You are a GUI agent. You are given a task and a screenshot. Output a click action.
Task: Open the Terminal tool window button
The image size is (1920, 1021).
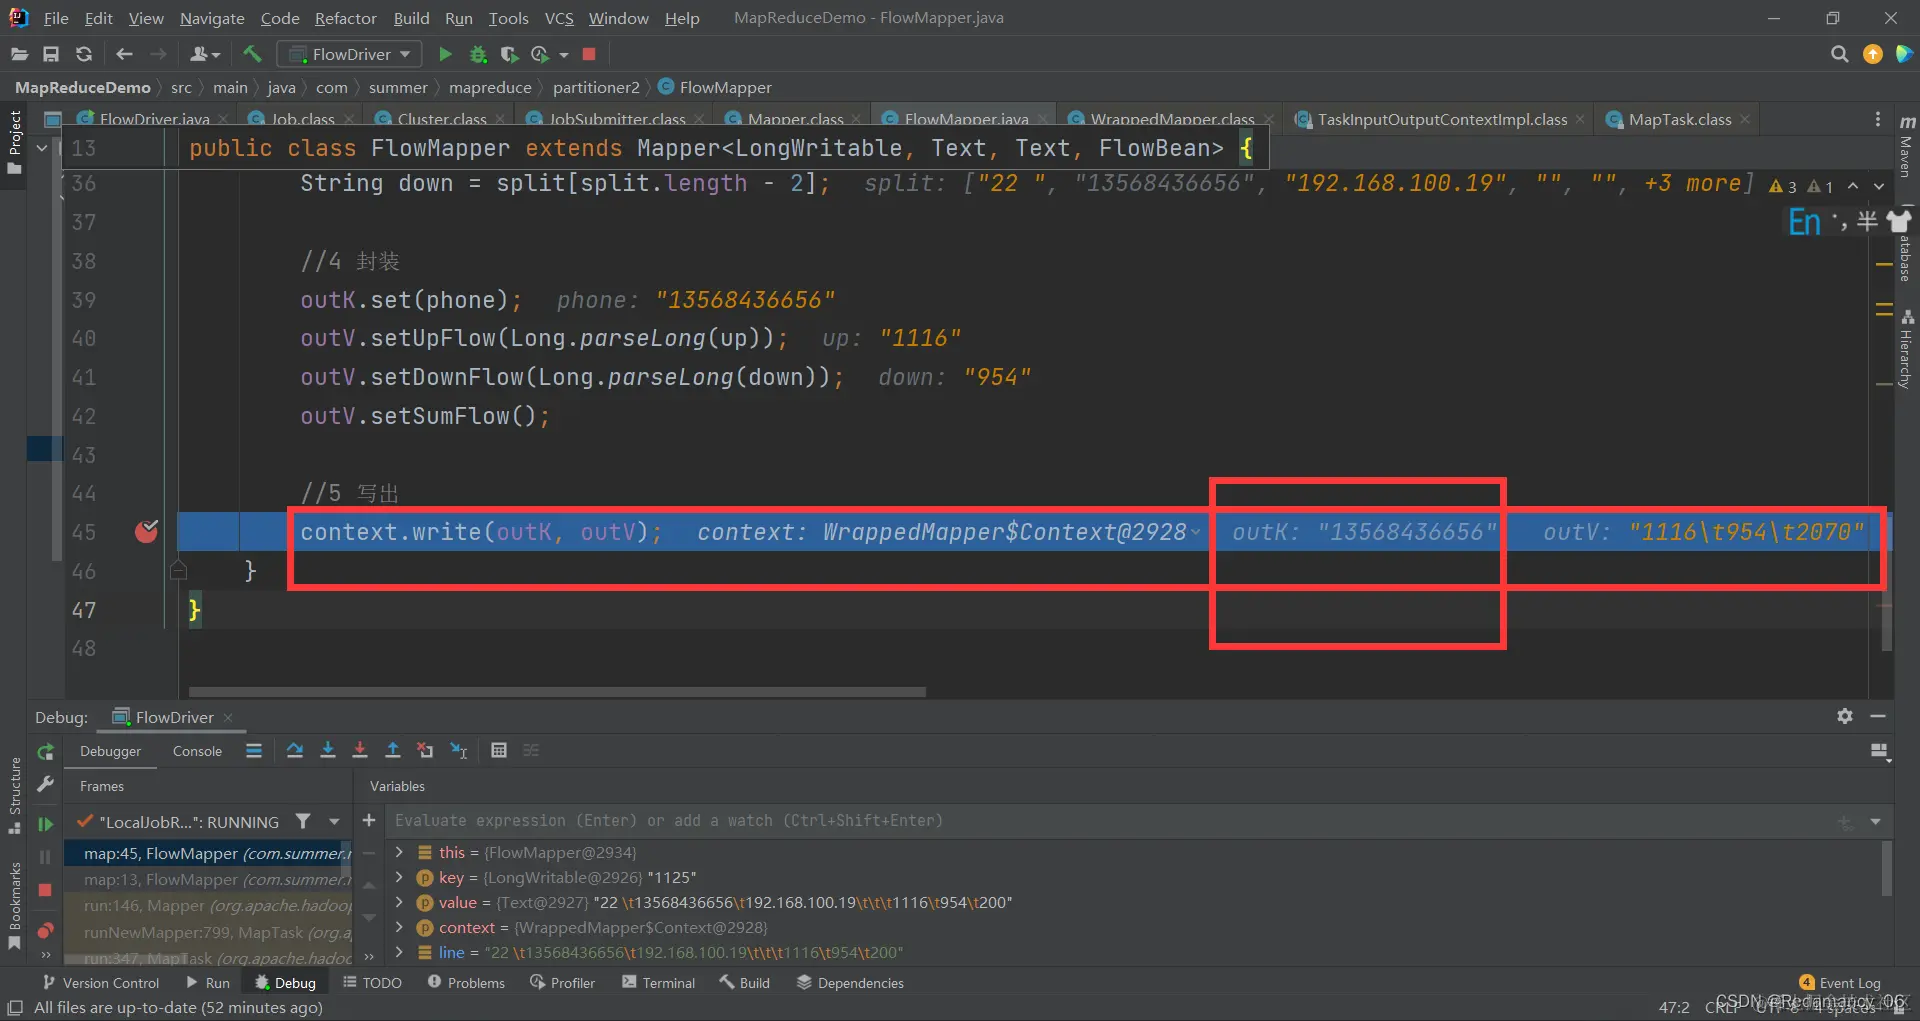click(x=658, y=983)
